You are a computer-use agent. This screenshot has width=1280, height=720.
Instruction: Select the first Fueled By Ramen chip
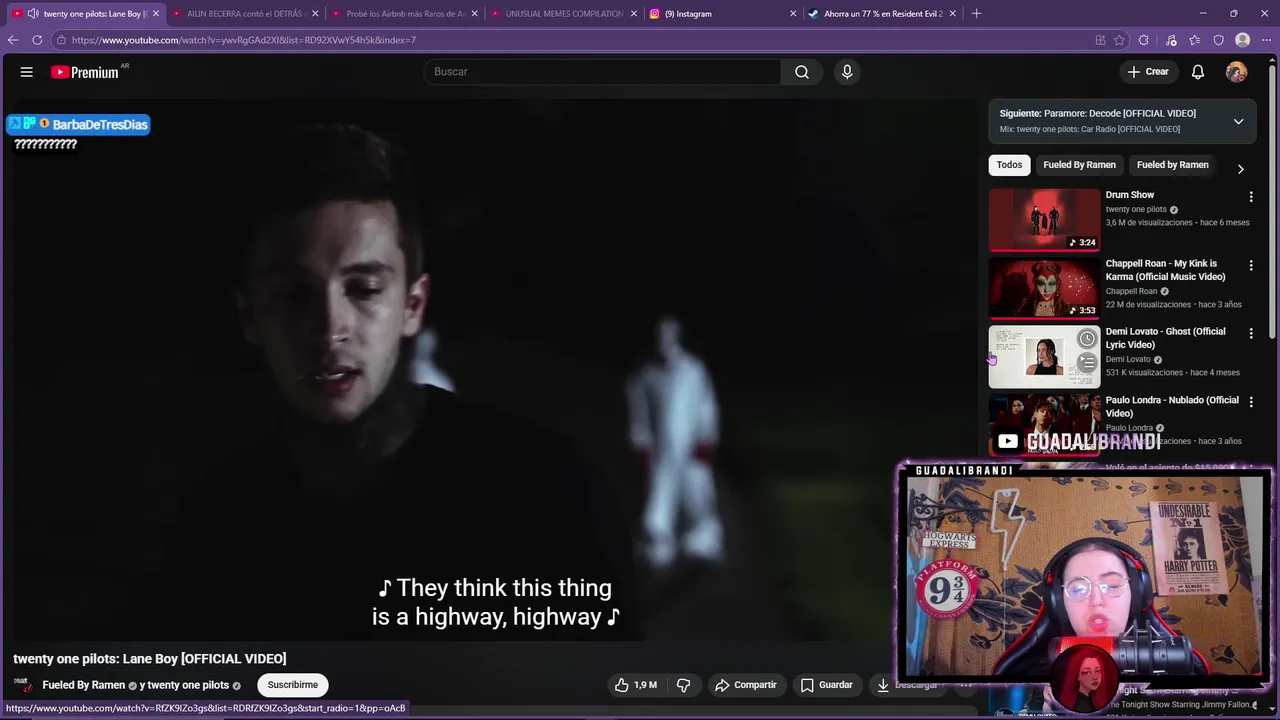[1079, 165]
